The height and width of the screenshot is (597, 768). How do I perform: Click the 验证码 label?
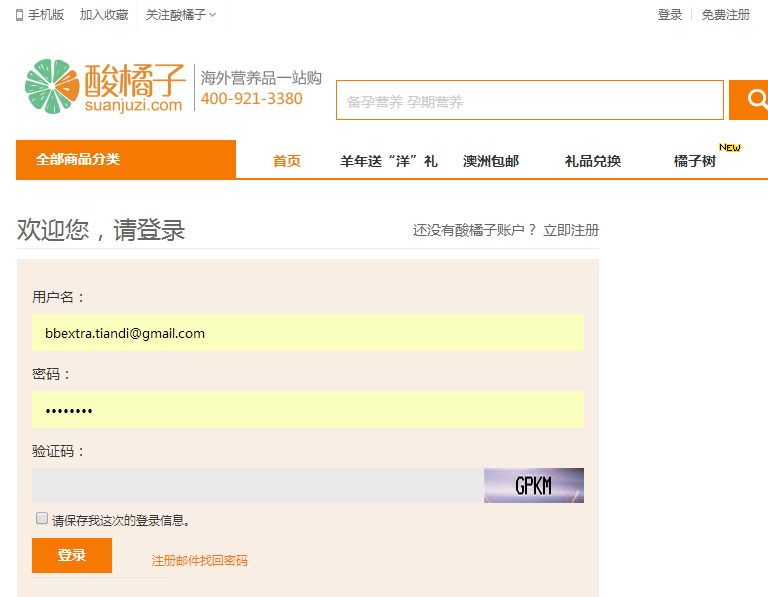pos(58,451)
